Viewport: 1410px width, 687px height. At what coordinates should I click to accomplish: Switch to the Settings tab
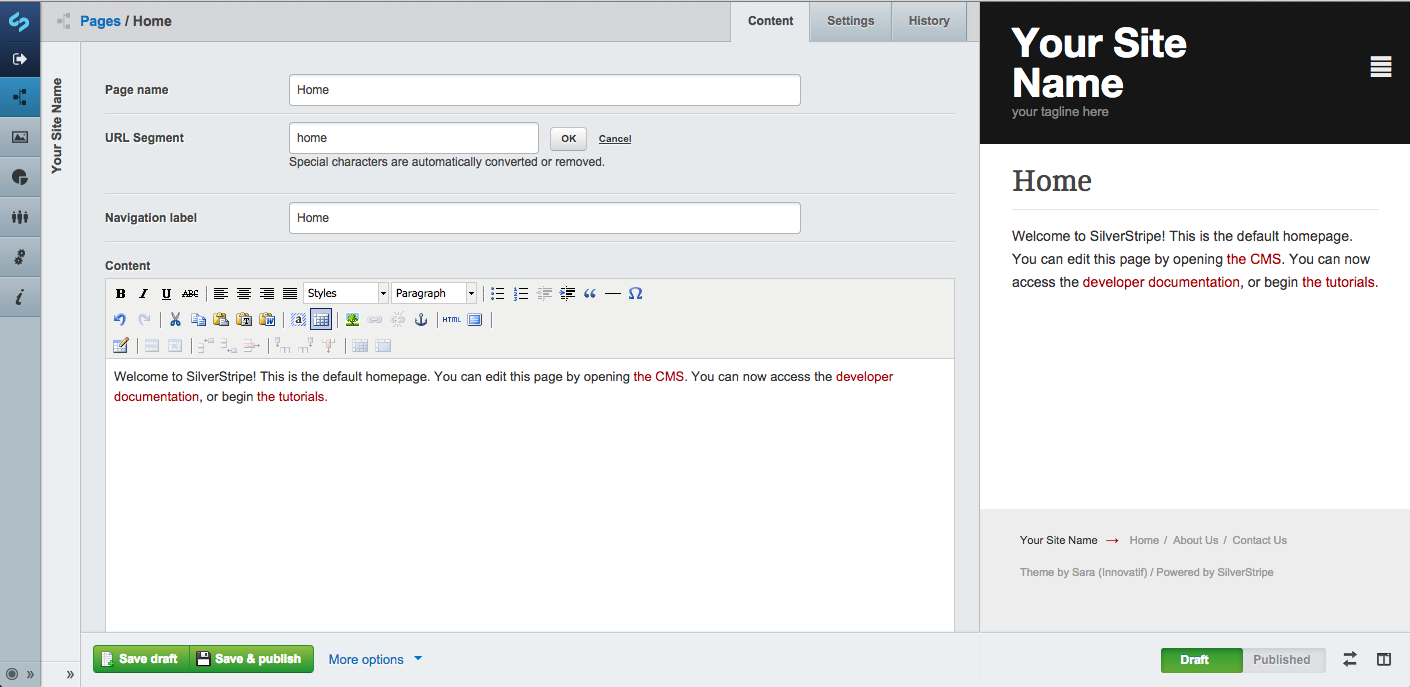[x=850, y=20]
